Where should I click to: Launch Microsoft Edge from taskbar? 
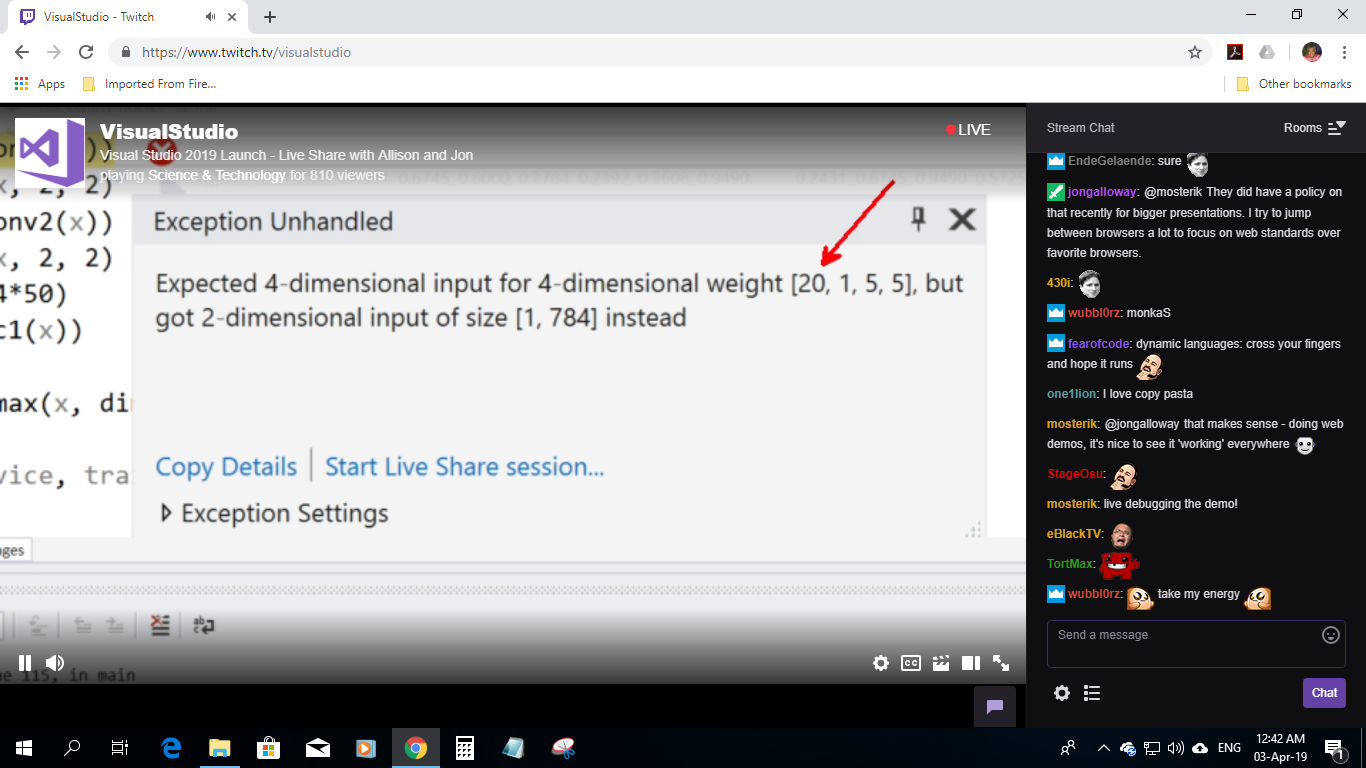coord(171,747)
